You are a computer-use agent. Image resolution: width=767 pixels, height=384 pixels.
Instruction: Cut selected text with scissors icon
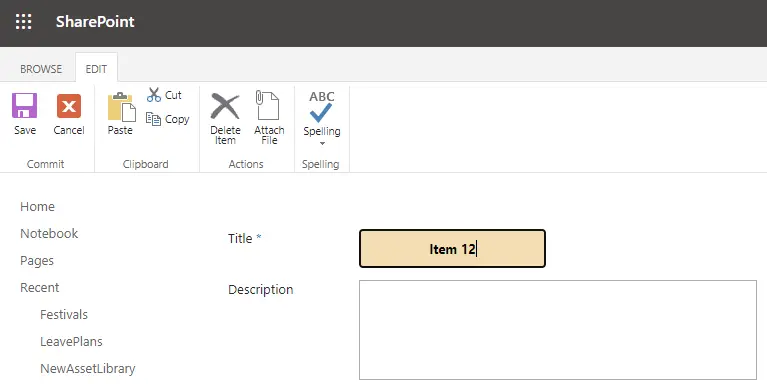tap(154, 95)
